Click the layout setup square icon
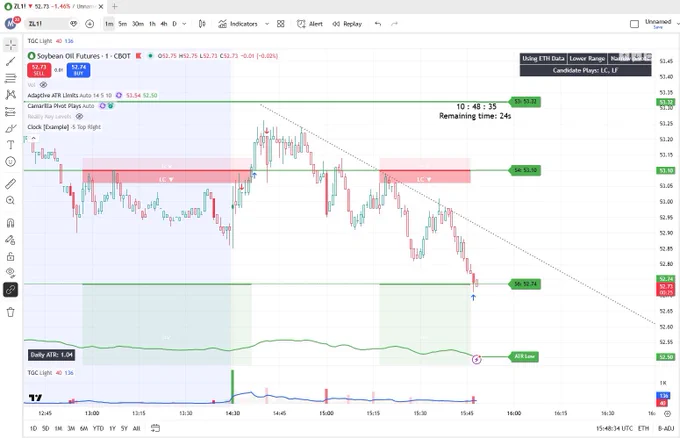Screen dimensions: 680x438 coord(634,24)
